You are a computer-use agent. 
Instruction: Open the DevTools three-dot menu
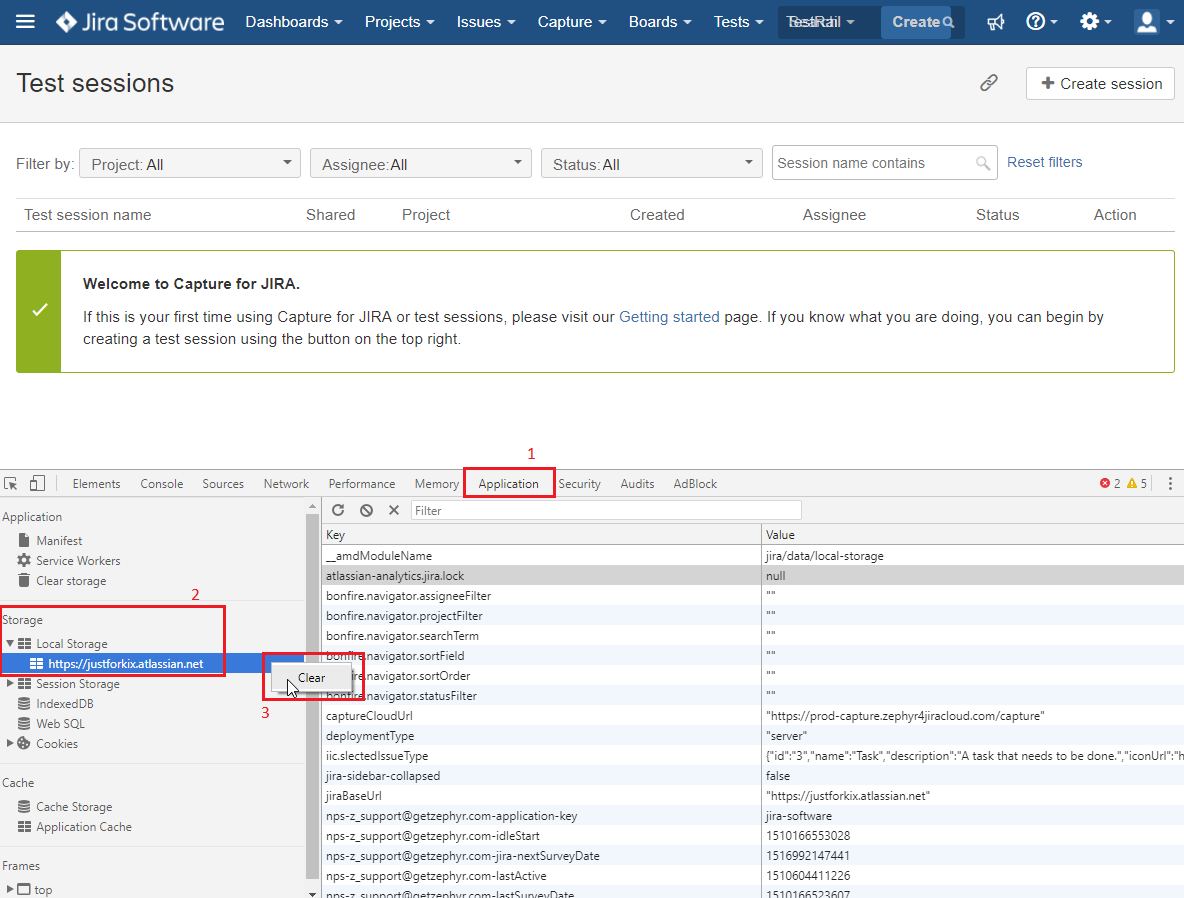tap(1170, 483)
